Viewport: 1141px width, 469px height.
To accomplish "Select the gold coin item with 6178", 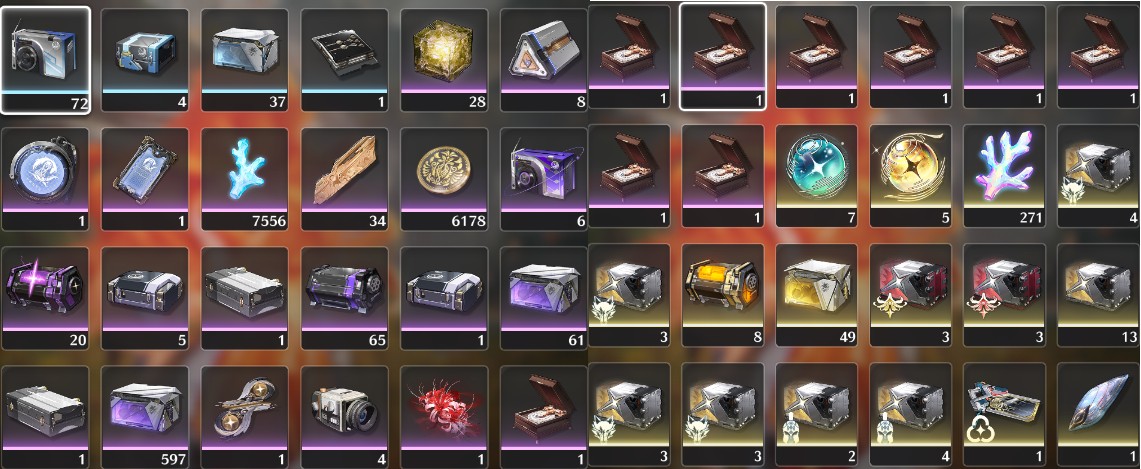I will 445,180.
